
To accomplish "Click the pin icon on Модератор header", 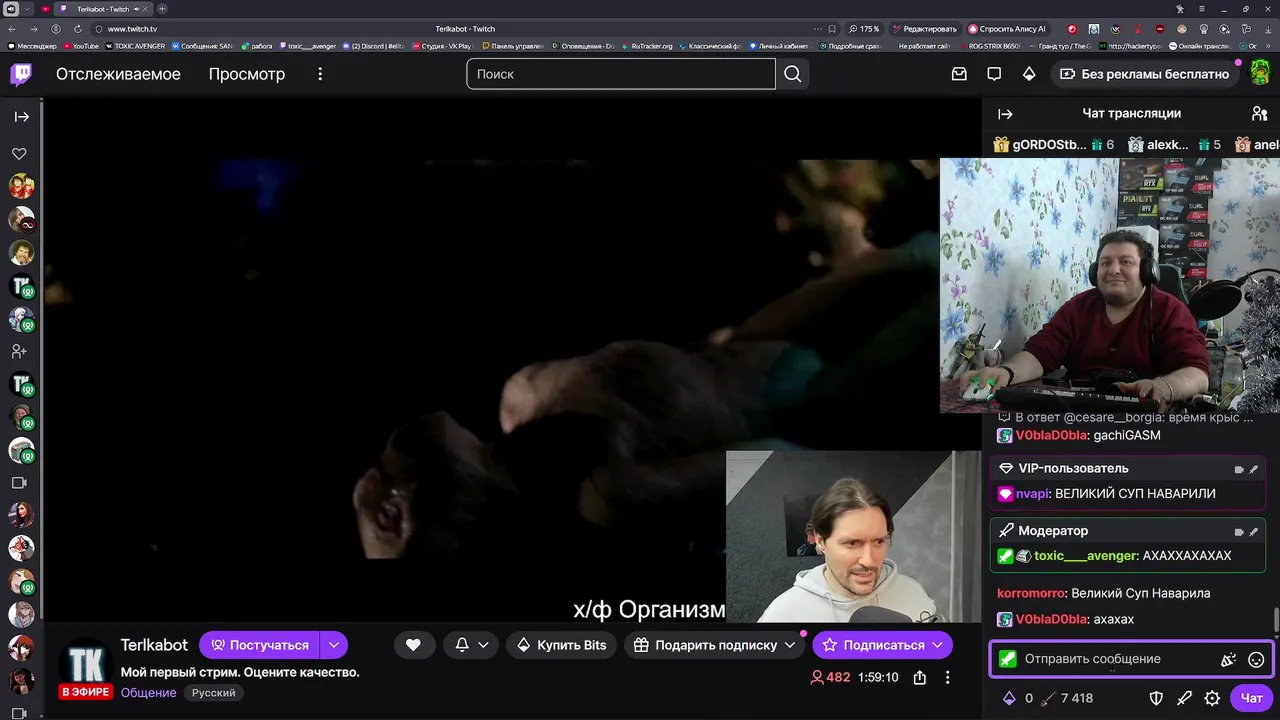I will tap(1254, 532).
